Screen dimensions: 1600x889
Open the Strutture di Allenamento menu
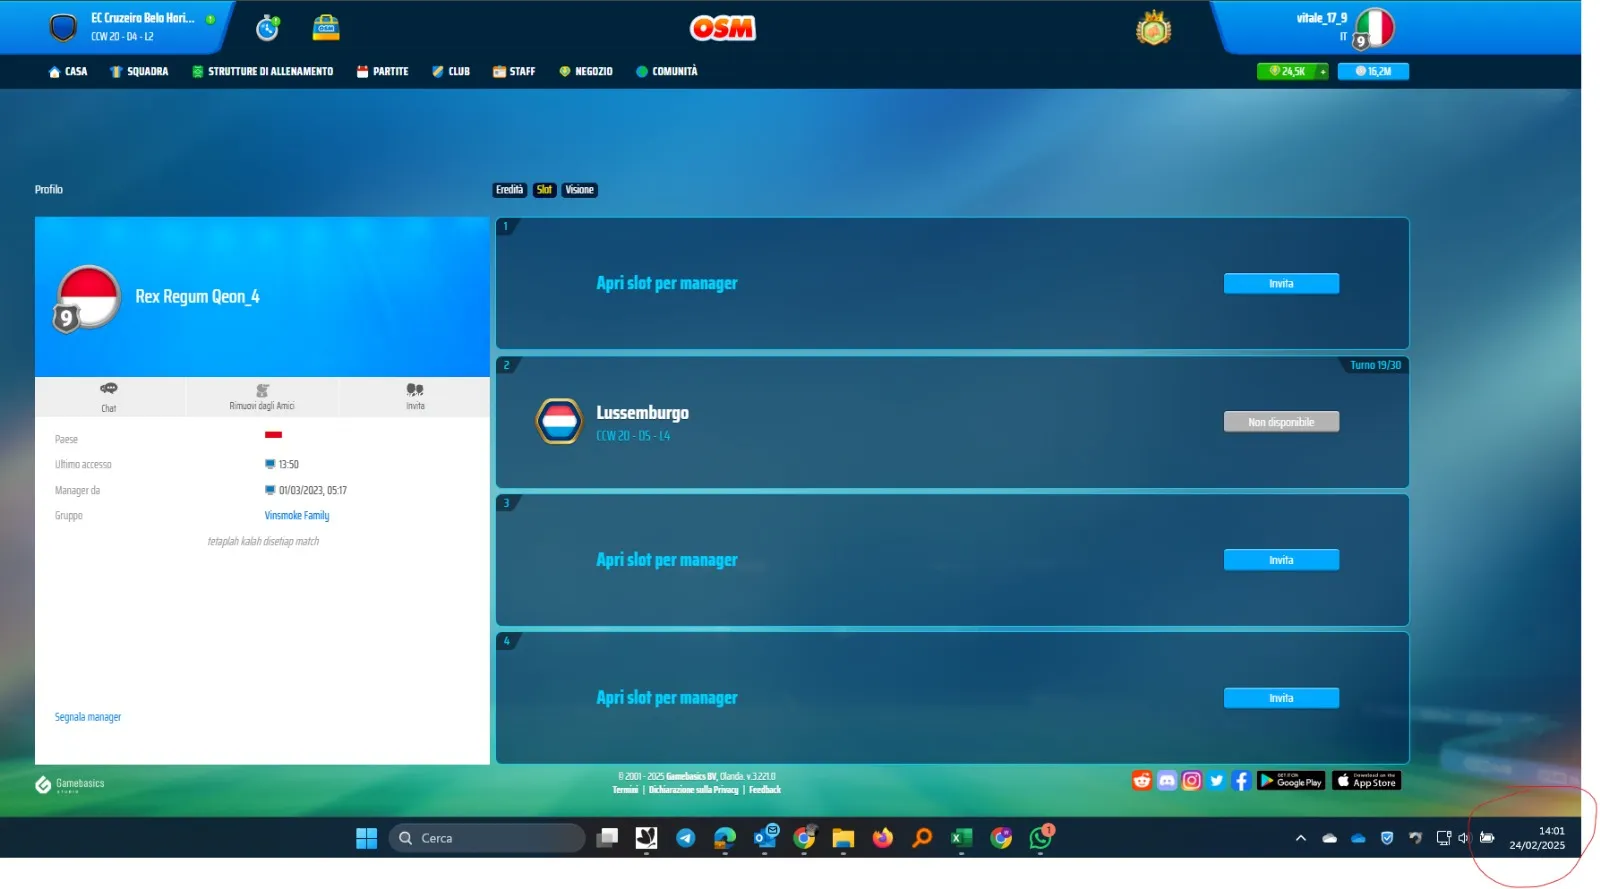point(263,71)
